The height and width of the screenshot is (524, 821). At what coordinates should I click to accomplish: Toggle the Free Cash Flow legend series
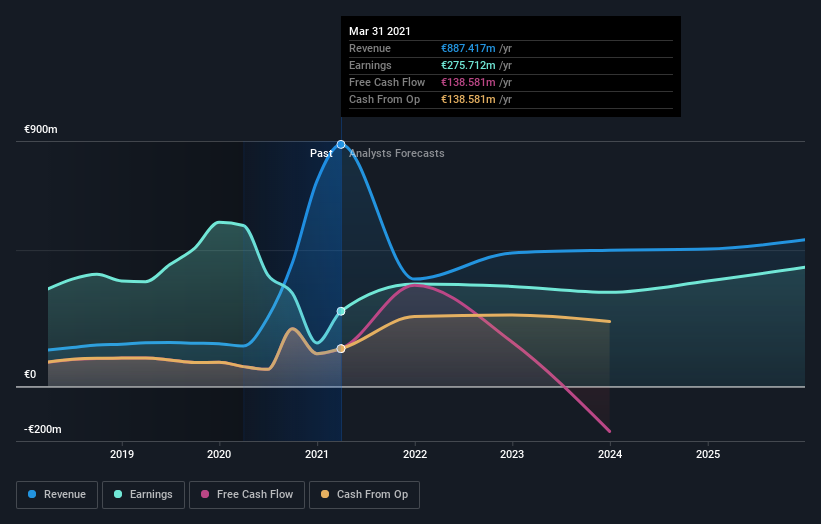pos(247,495)
